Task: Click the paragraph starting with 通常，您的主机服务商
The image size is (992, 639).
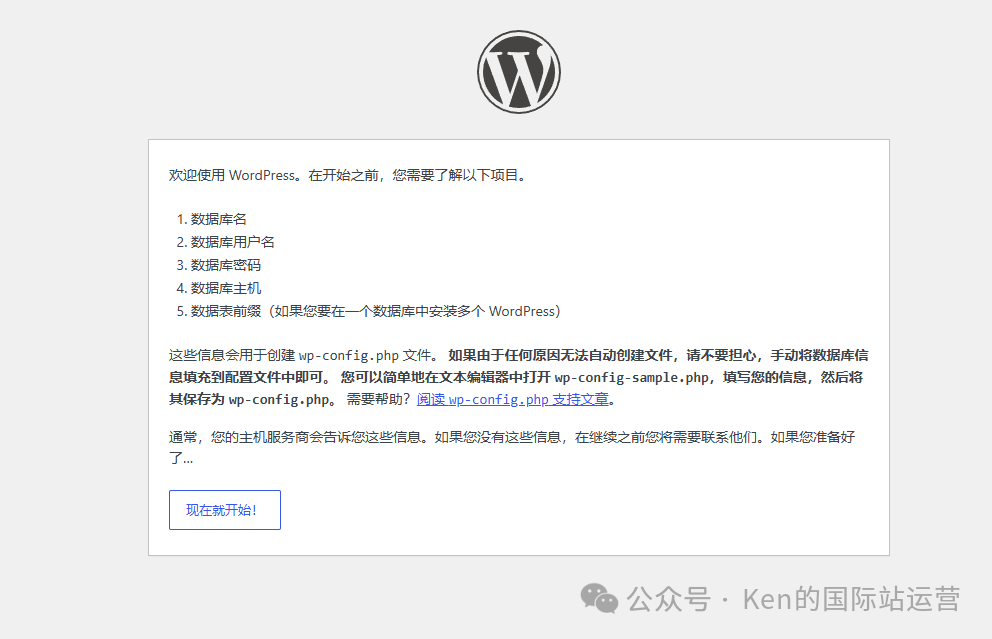Action: coord(512,447)
